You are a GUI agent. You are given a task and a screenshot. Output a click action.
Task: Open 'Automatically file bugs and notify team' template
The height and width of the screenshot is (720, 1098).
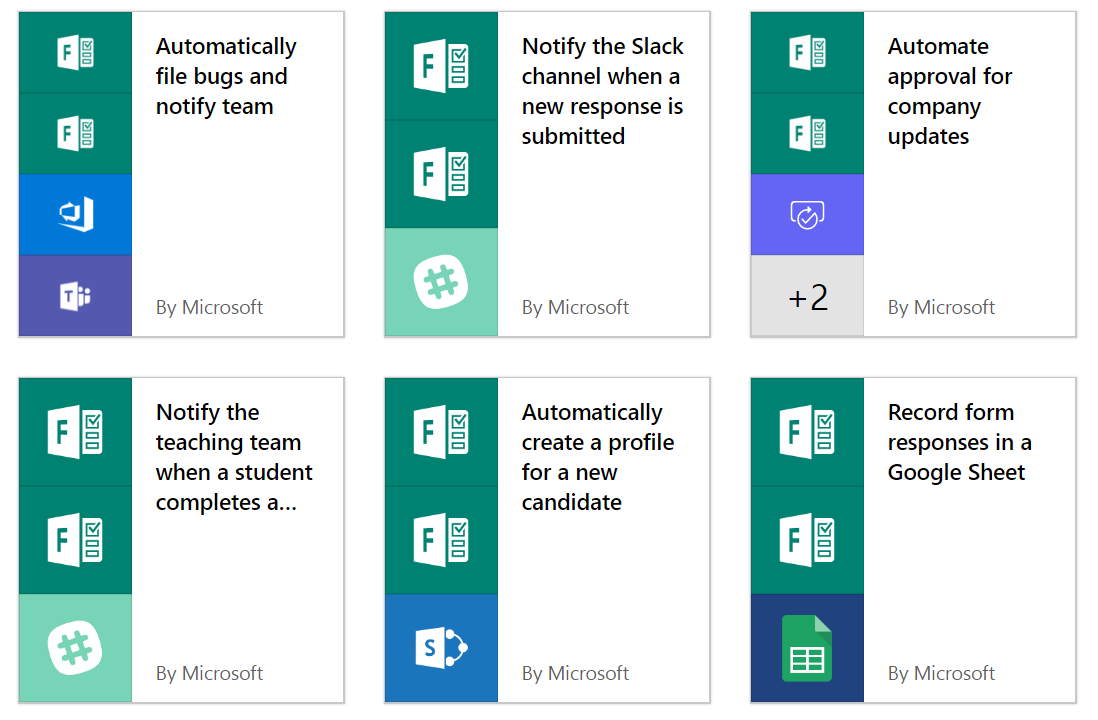(x=226, y=76)
